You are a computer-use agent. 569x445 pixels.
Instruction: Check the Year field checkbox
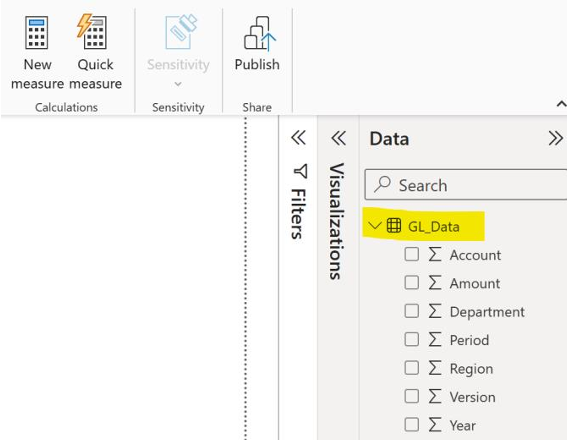click(x=412, y=424)
